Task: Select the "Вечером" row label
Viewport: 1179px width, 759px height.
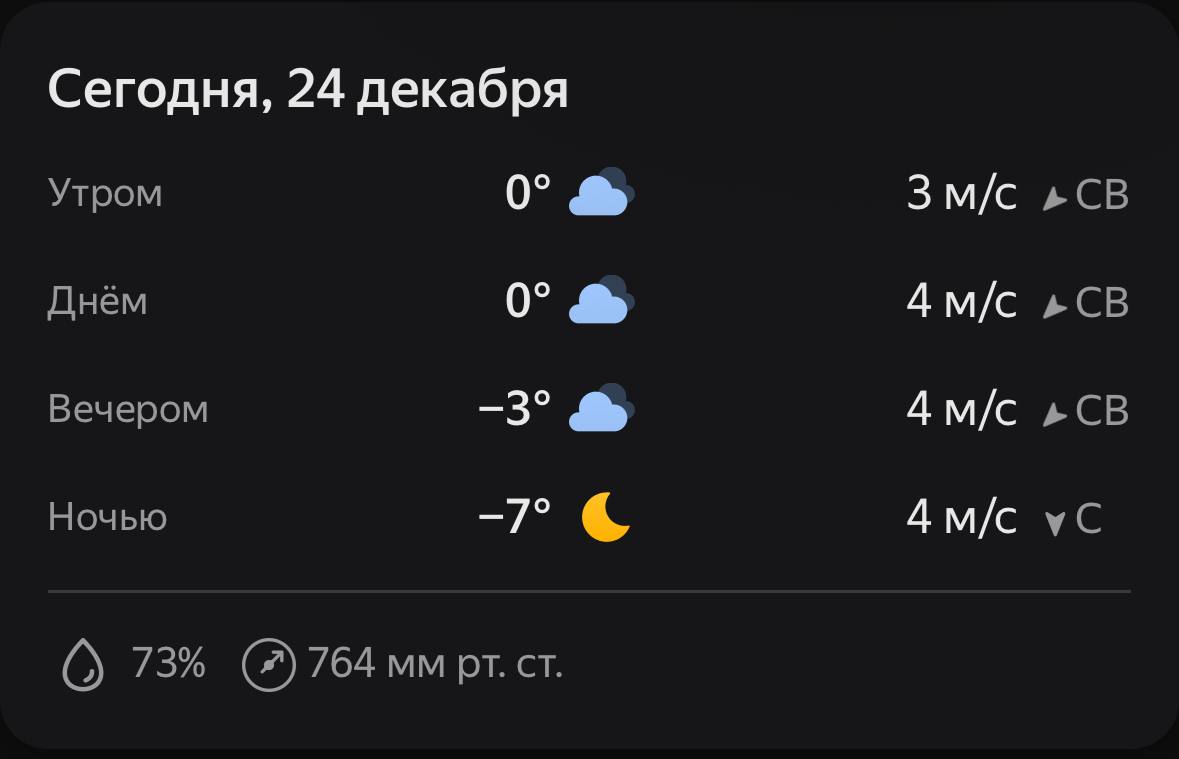Action: pyautogui.click(x=128, y=410)
